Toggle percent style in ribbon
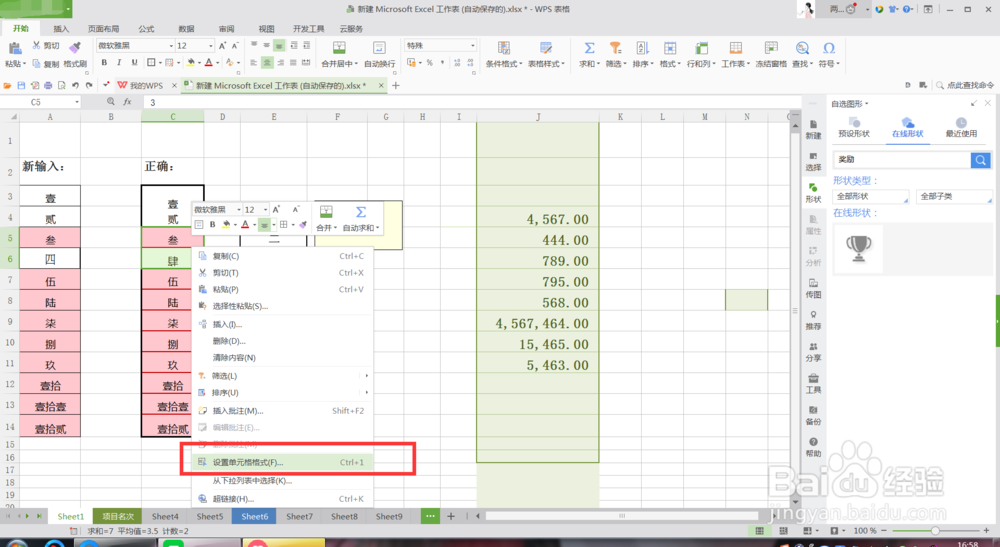The image size is (1000, 547). pyautogui.click(x=430, y=62)
